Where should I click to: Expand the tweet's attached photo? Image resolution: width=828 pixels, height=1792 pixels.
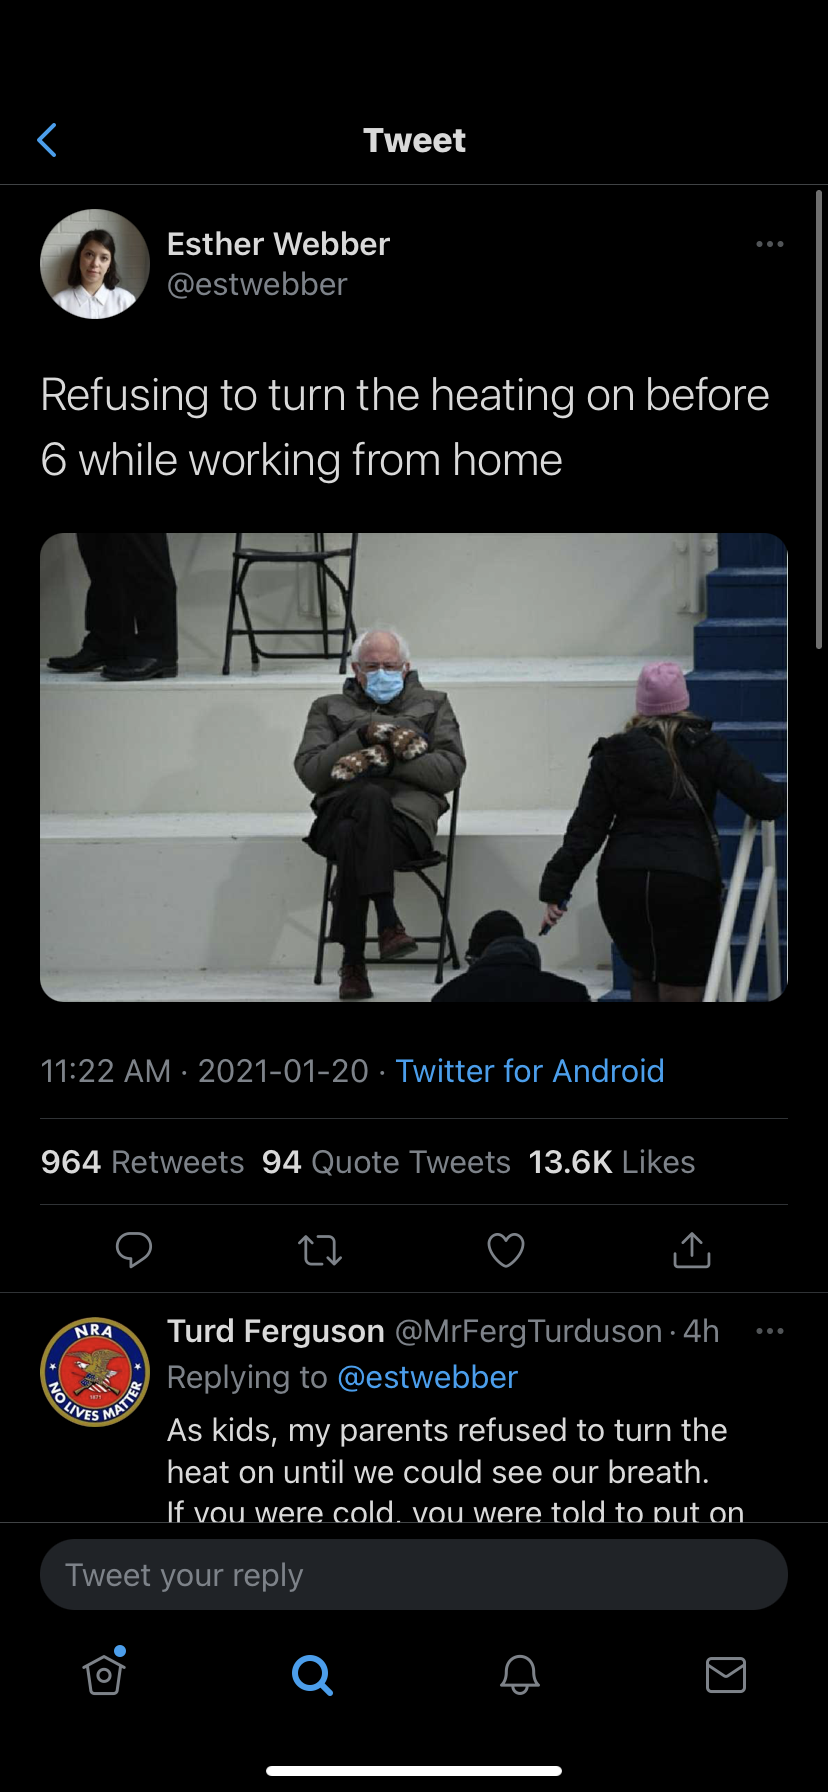[x=414, y=767]
